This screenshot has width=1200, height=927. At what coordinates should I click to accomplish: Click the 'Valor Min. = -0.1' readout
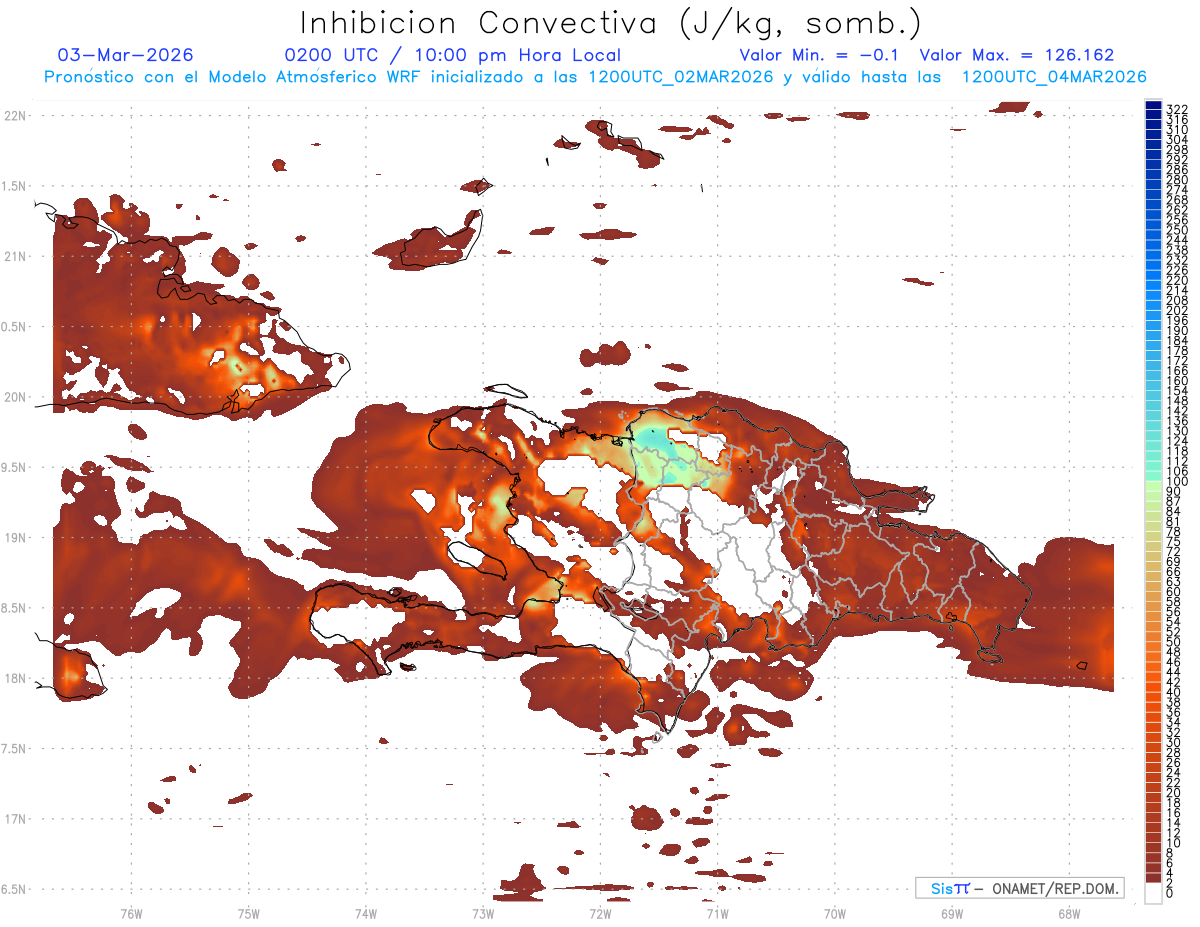(821, 55)
